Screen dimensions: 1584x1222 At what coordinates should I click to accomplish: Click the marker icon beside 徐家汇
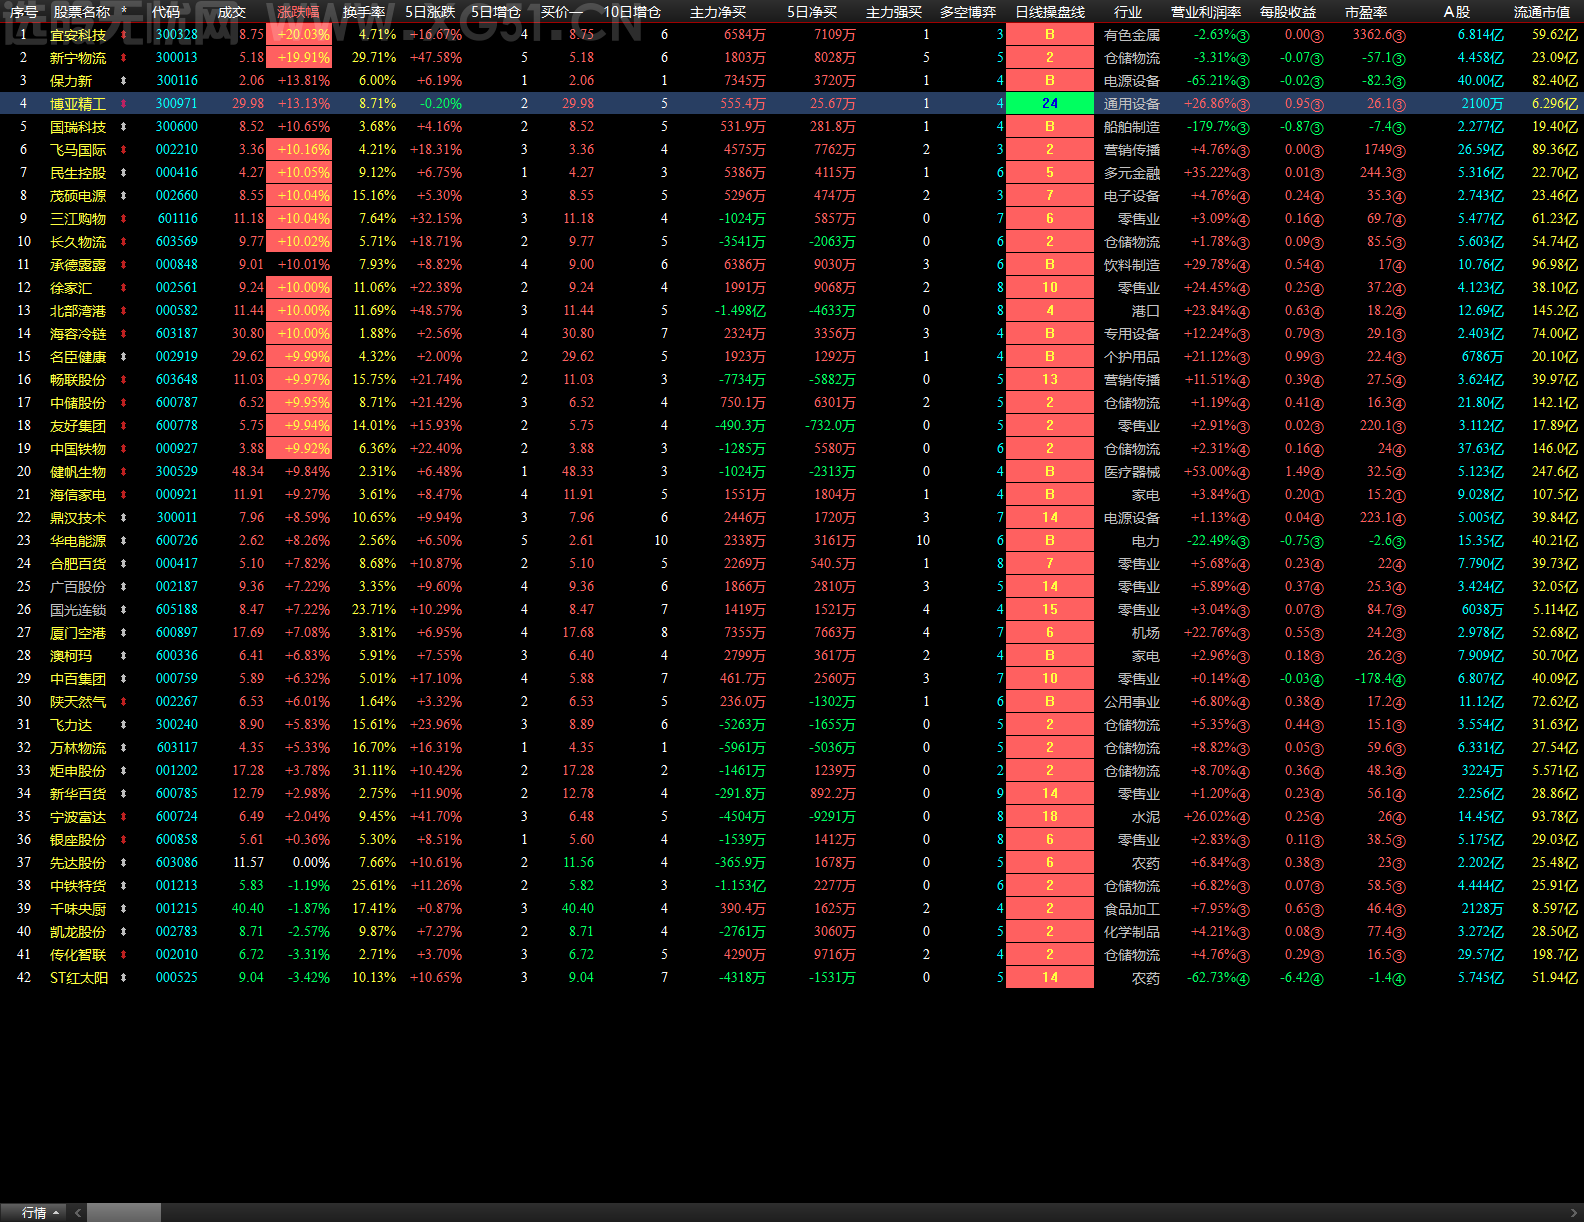123,288
